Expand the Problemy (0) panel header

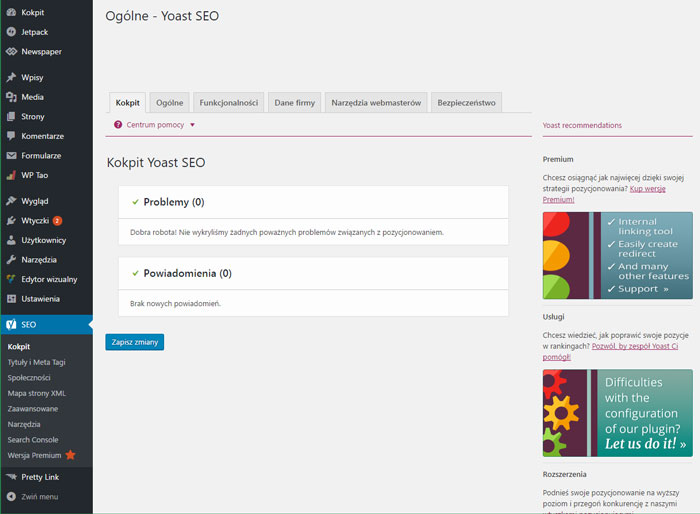coord(313,202)
